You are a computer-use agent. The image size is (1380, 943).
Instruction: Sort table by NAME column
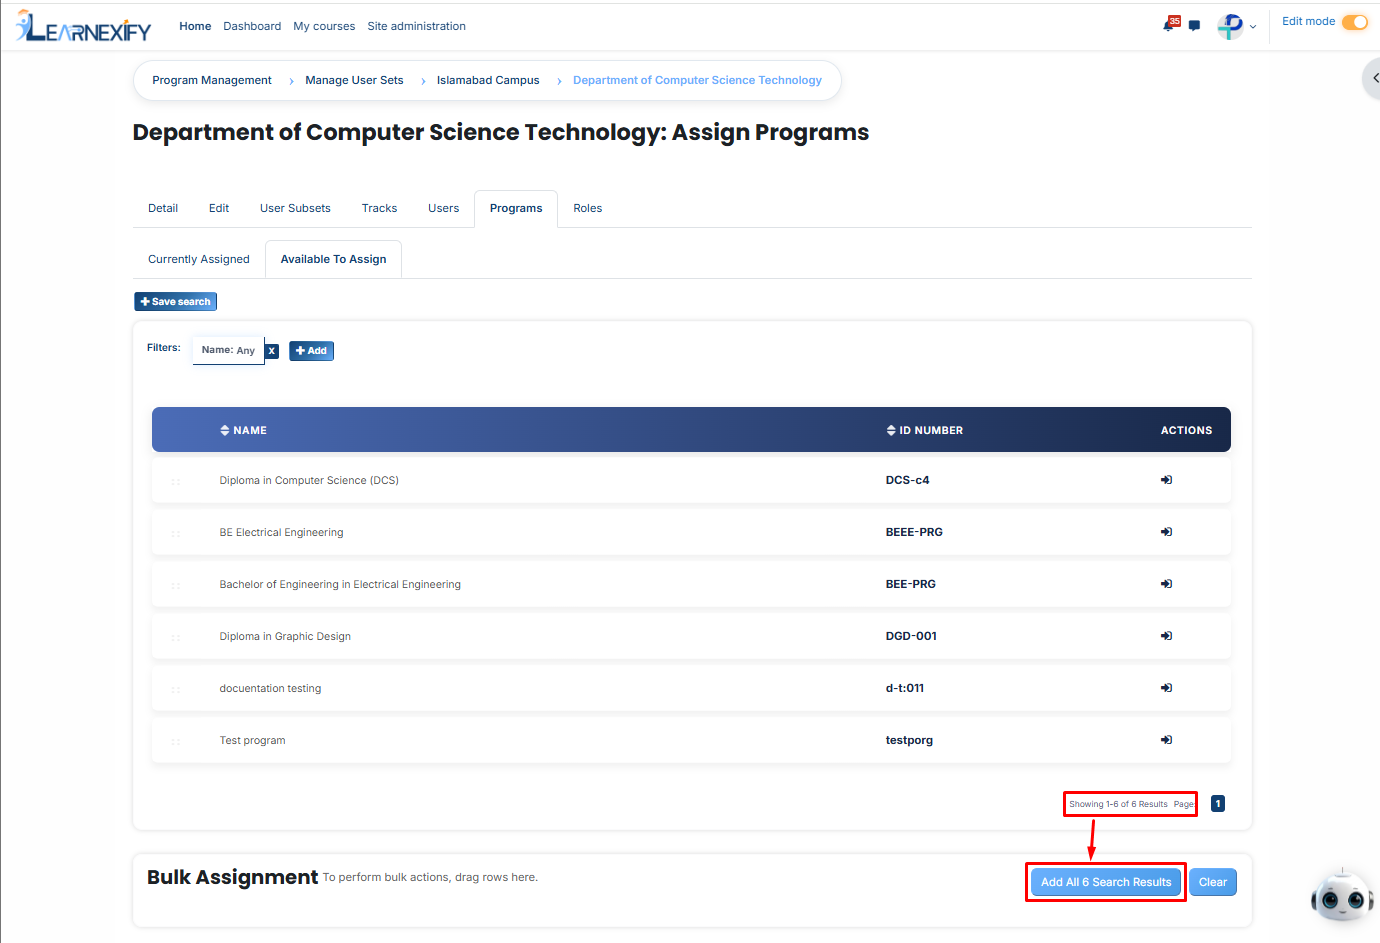243,431
